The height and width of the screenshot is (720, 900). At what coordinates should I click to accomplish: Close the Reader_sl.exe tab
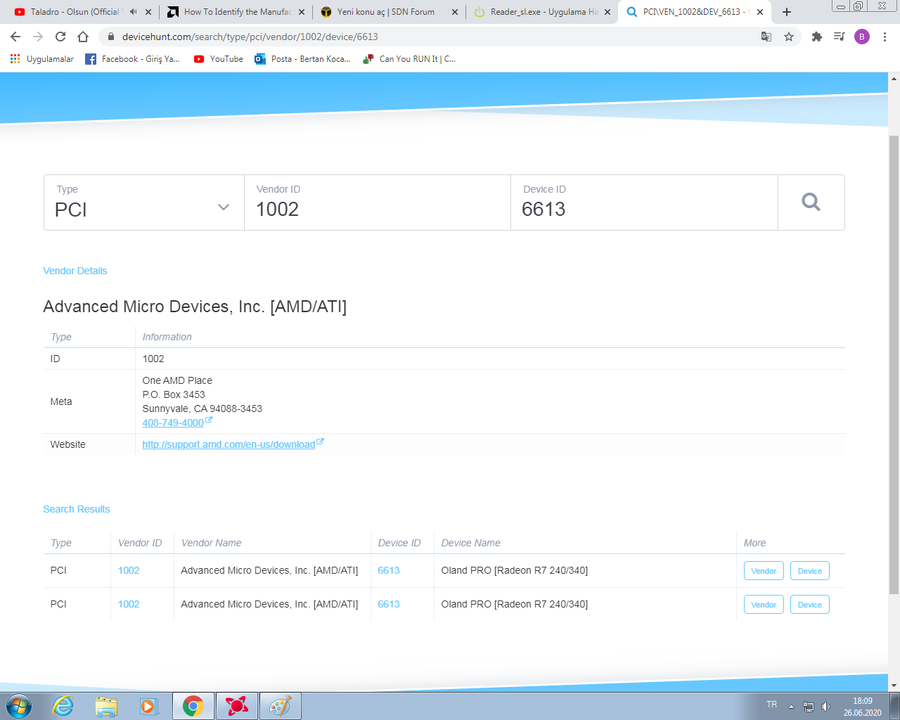pyautogui.click(x=607, y=11)
